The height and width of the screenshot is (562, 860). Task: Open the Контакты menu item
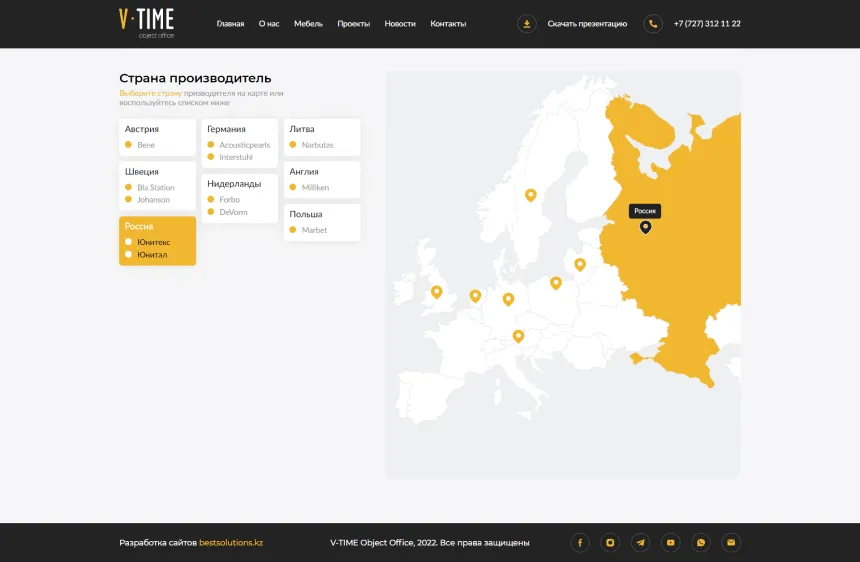448,24
